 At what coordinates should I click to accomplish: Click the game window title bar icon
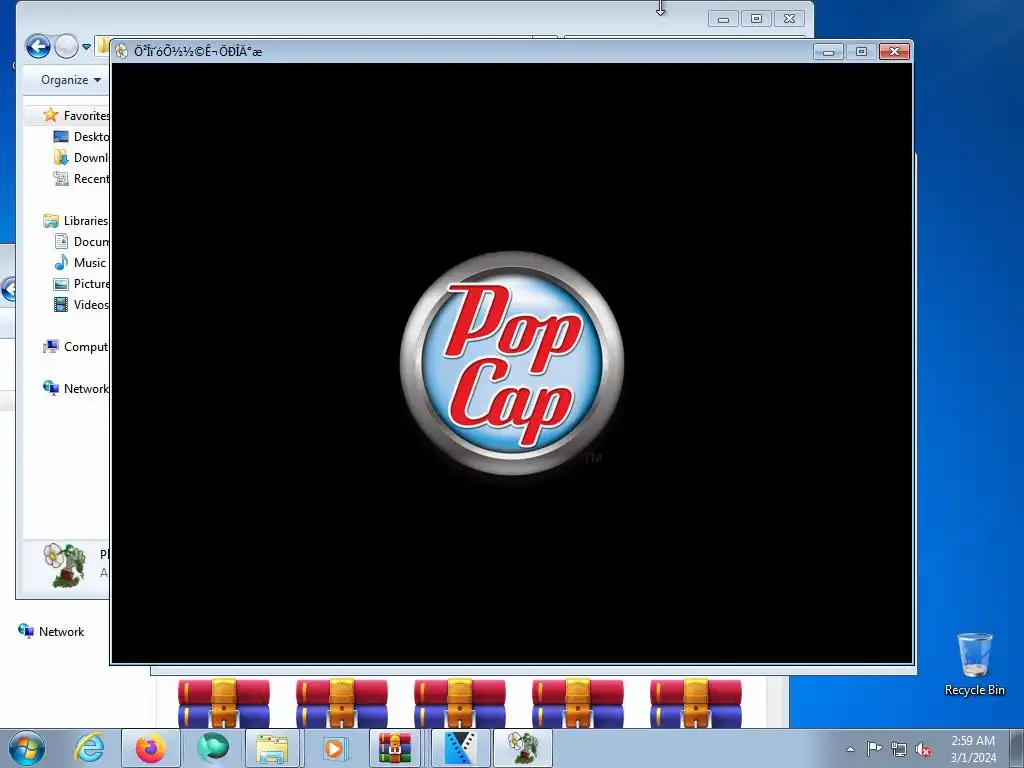(x=121, y=52)
